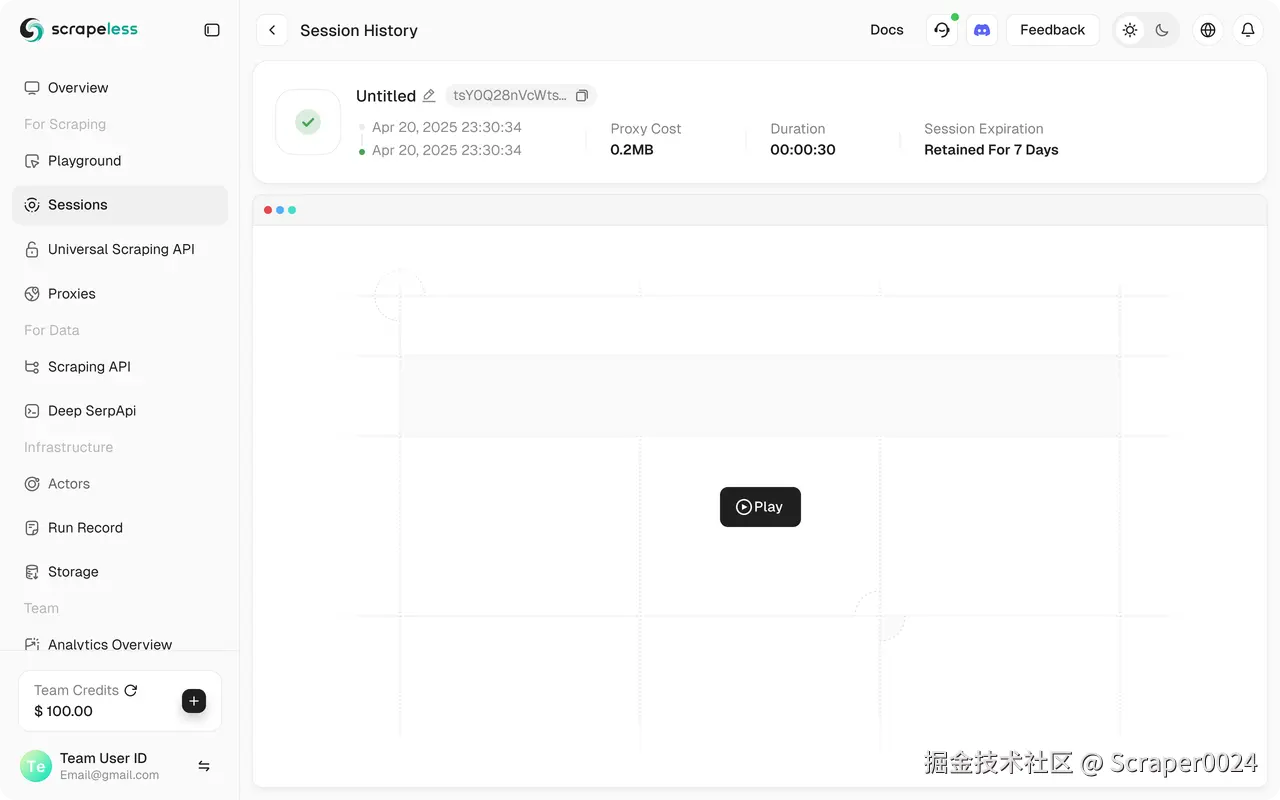Click the $ 100.00 credits value
1280x800 pixels.
point(63,711)
